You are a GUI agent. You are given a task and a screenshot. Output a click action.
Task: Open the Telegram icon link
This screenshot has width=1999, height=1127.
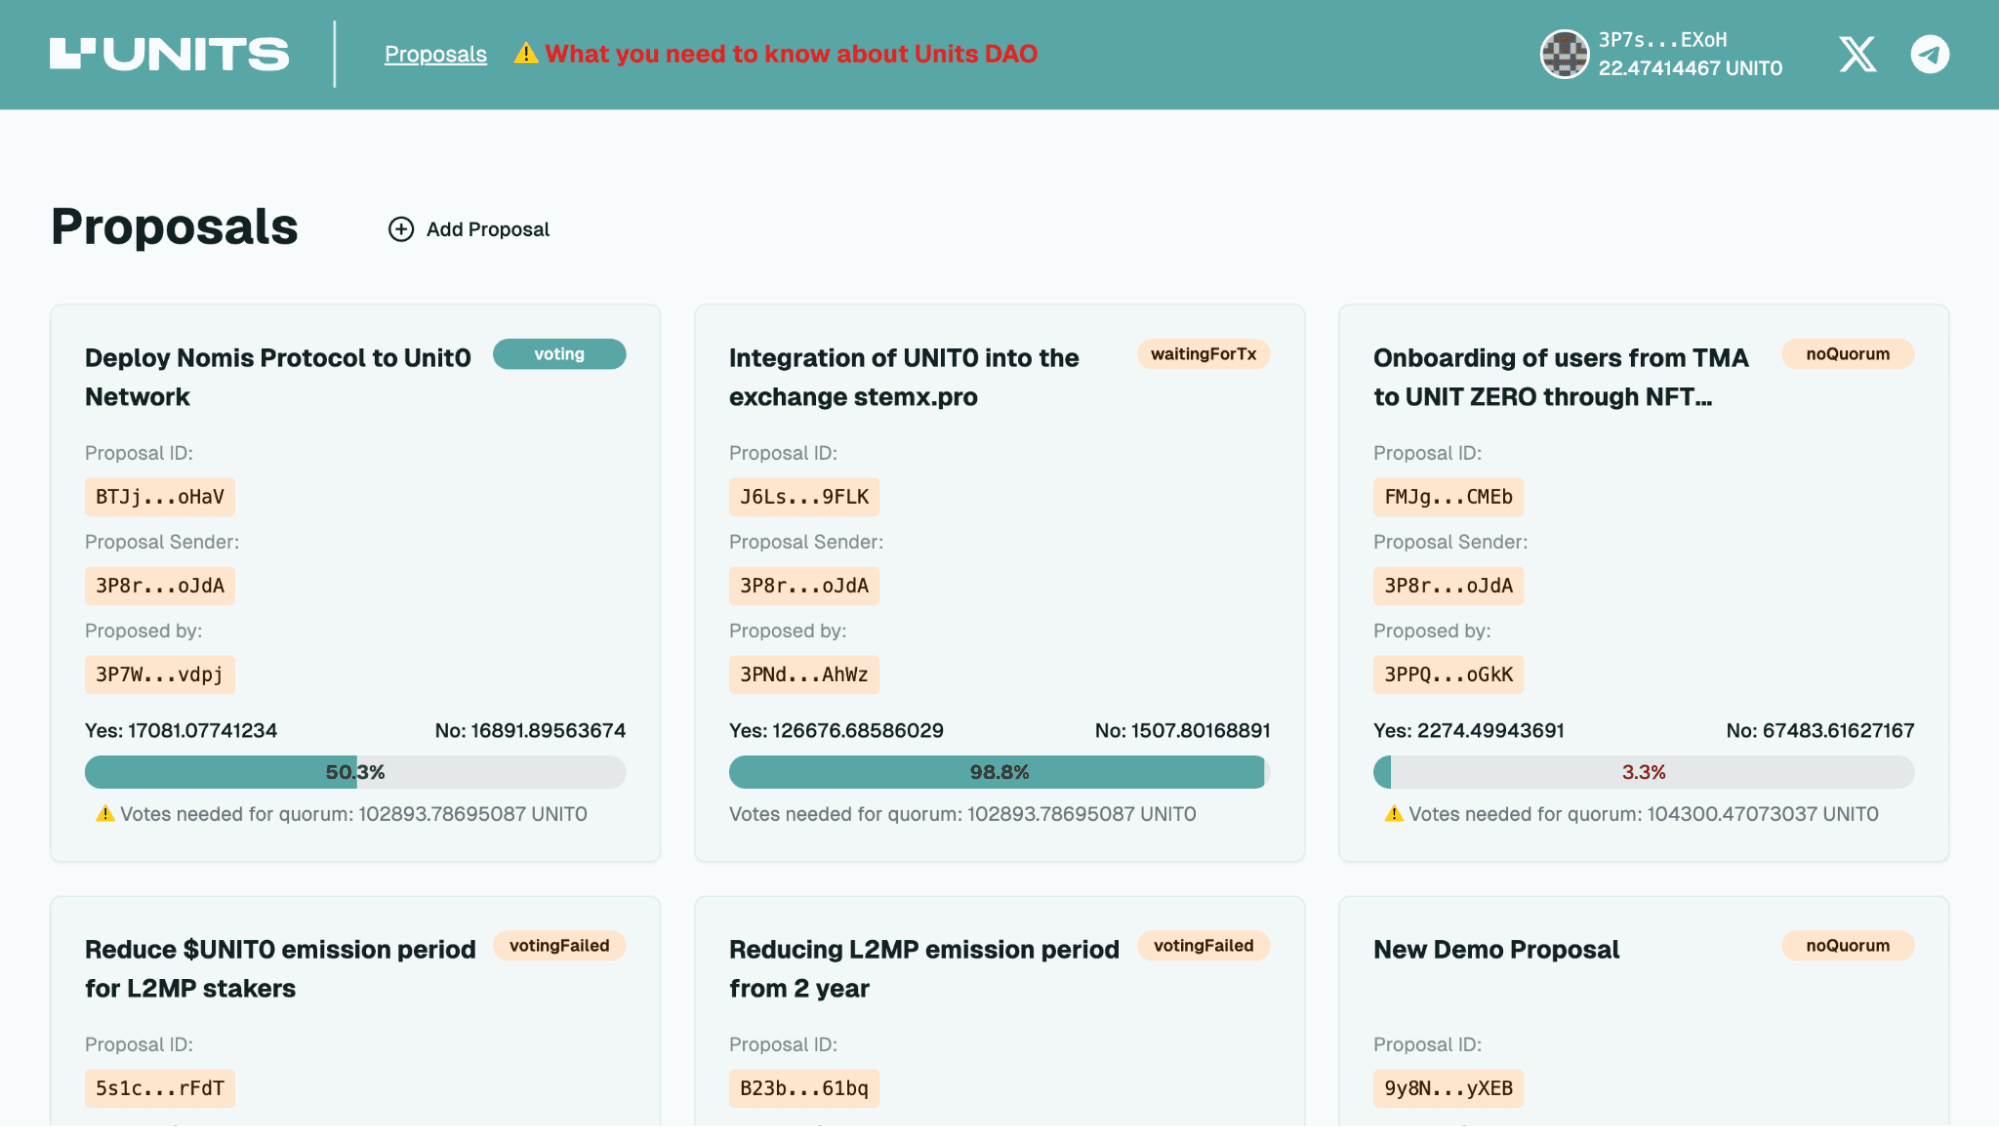[x=1930, y=54]
